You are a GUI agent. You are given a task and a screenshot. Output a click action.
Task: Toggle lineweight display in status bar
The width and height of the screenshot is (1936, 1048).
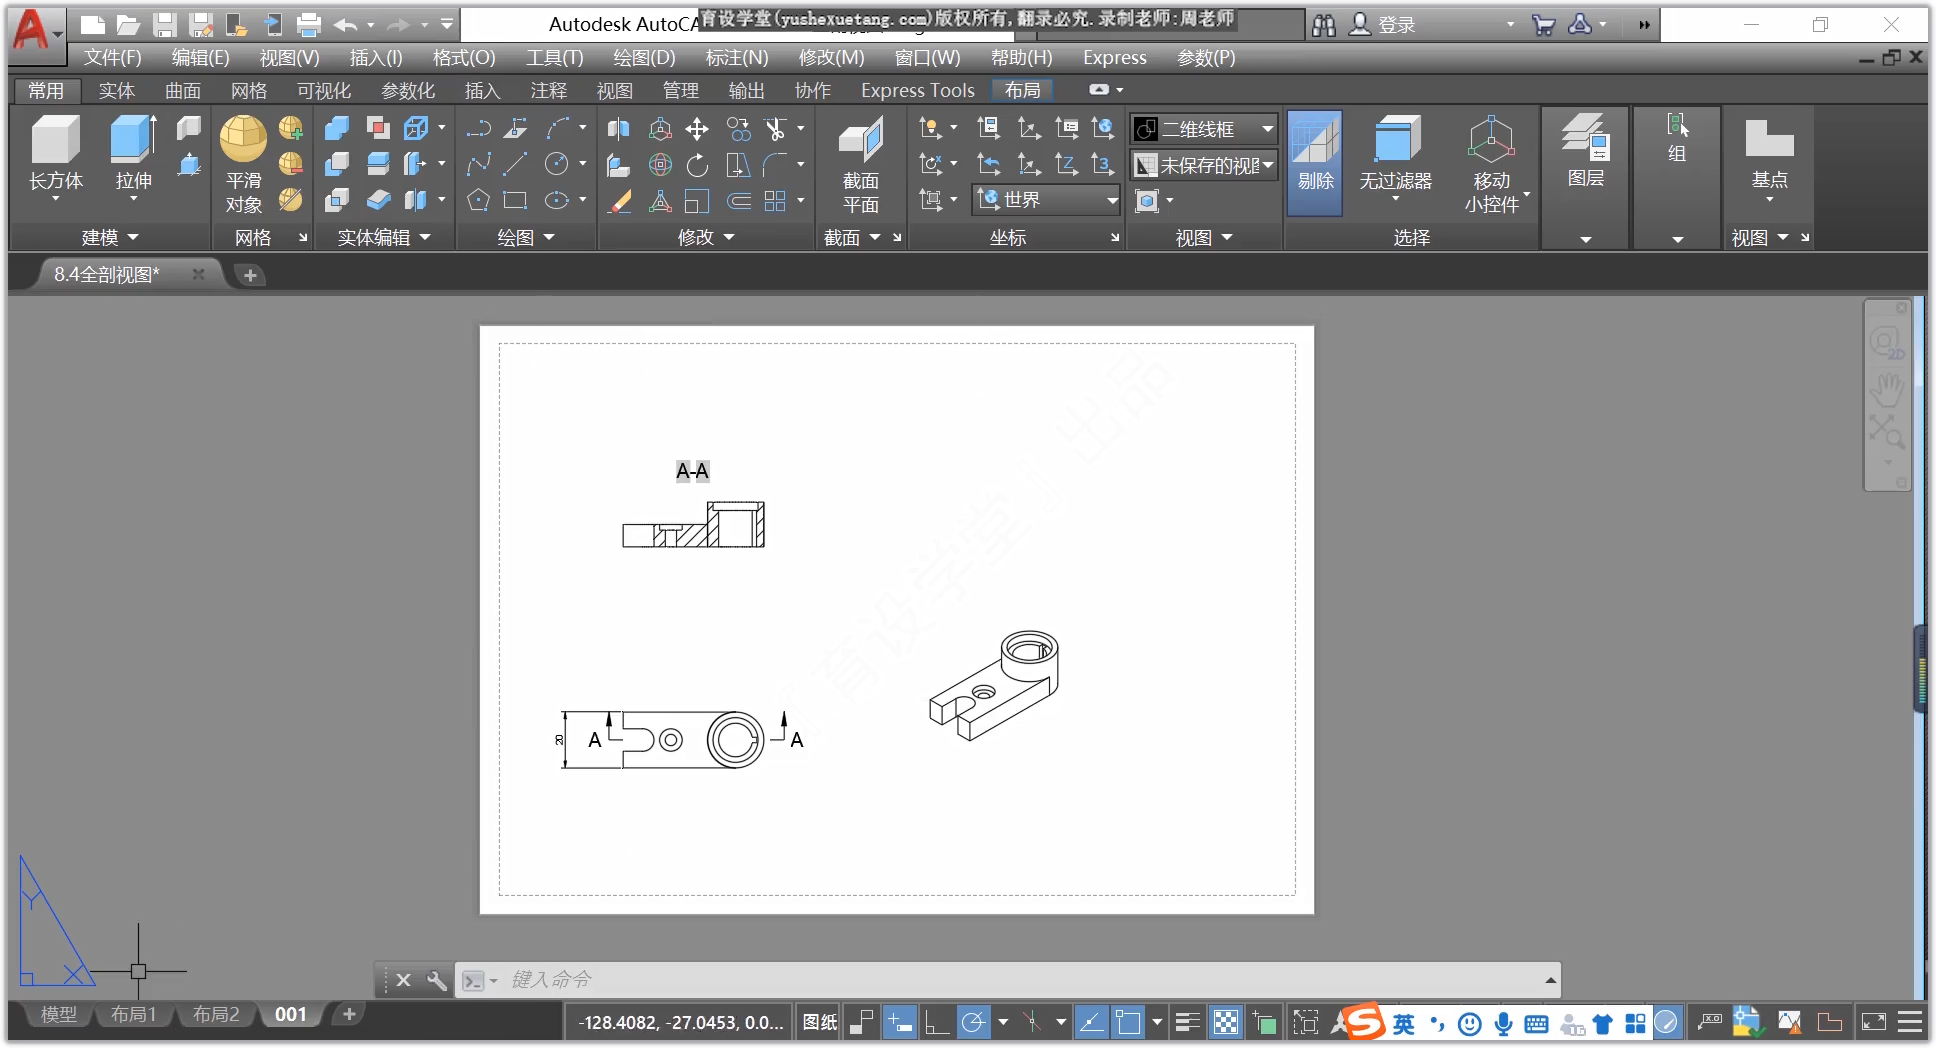[1187, 1022]
